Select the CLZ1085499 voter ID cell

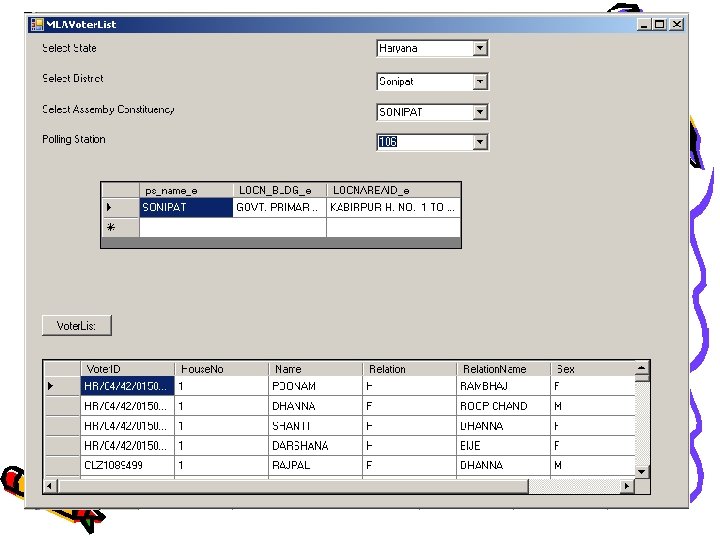(128, 465)
